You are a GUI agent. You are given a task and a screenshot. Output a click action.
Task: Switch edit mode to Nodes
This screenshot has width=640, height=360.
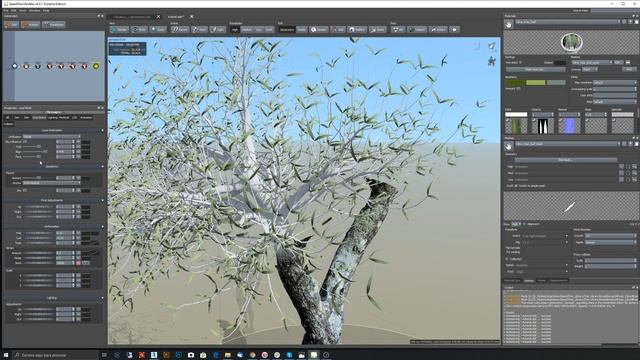(301, 29)
